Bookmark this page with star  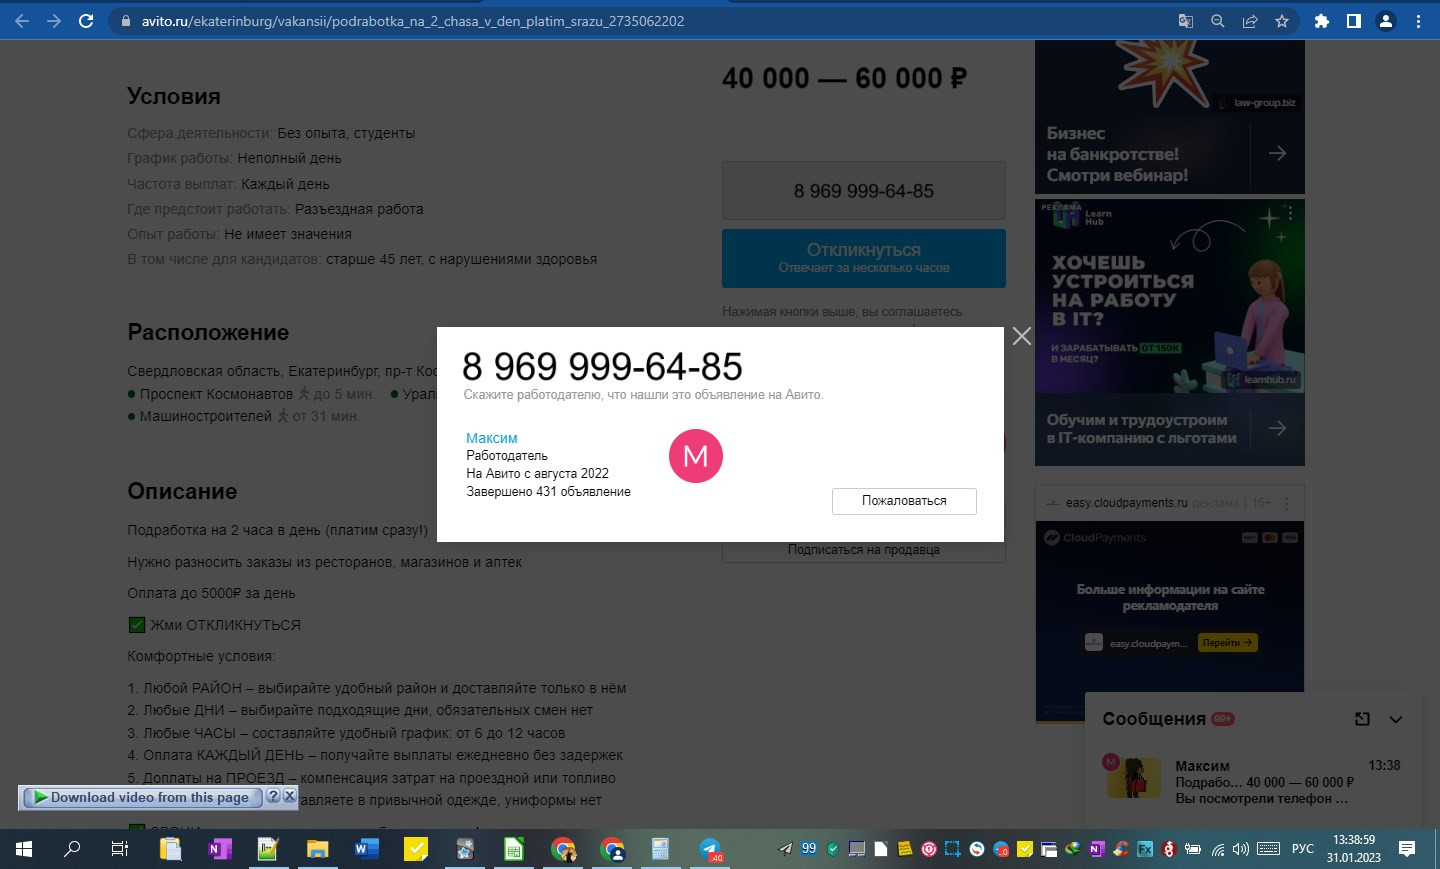click(x=1282, y=21)
